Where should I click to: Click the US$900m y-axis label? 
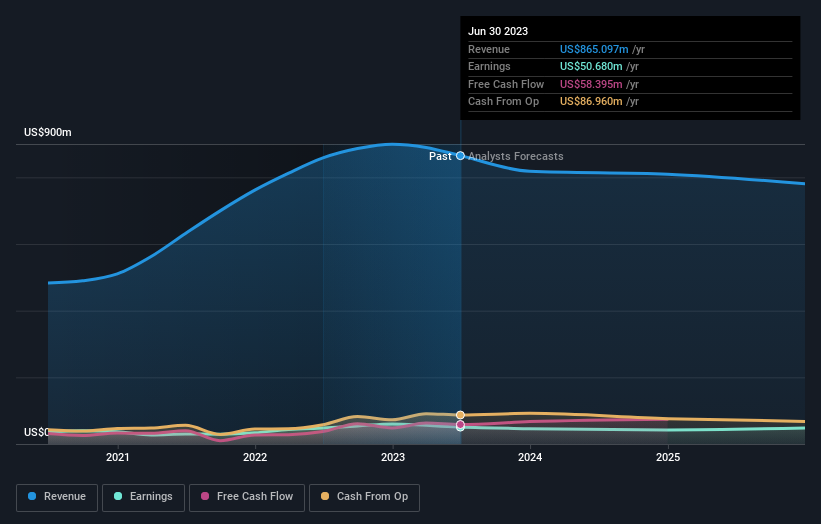(48, 132)
